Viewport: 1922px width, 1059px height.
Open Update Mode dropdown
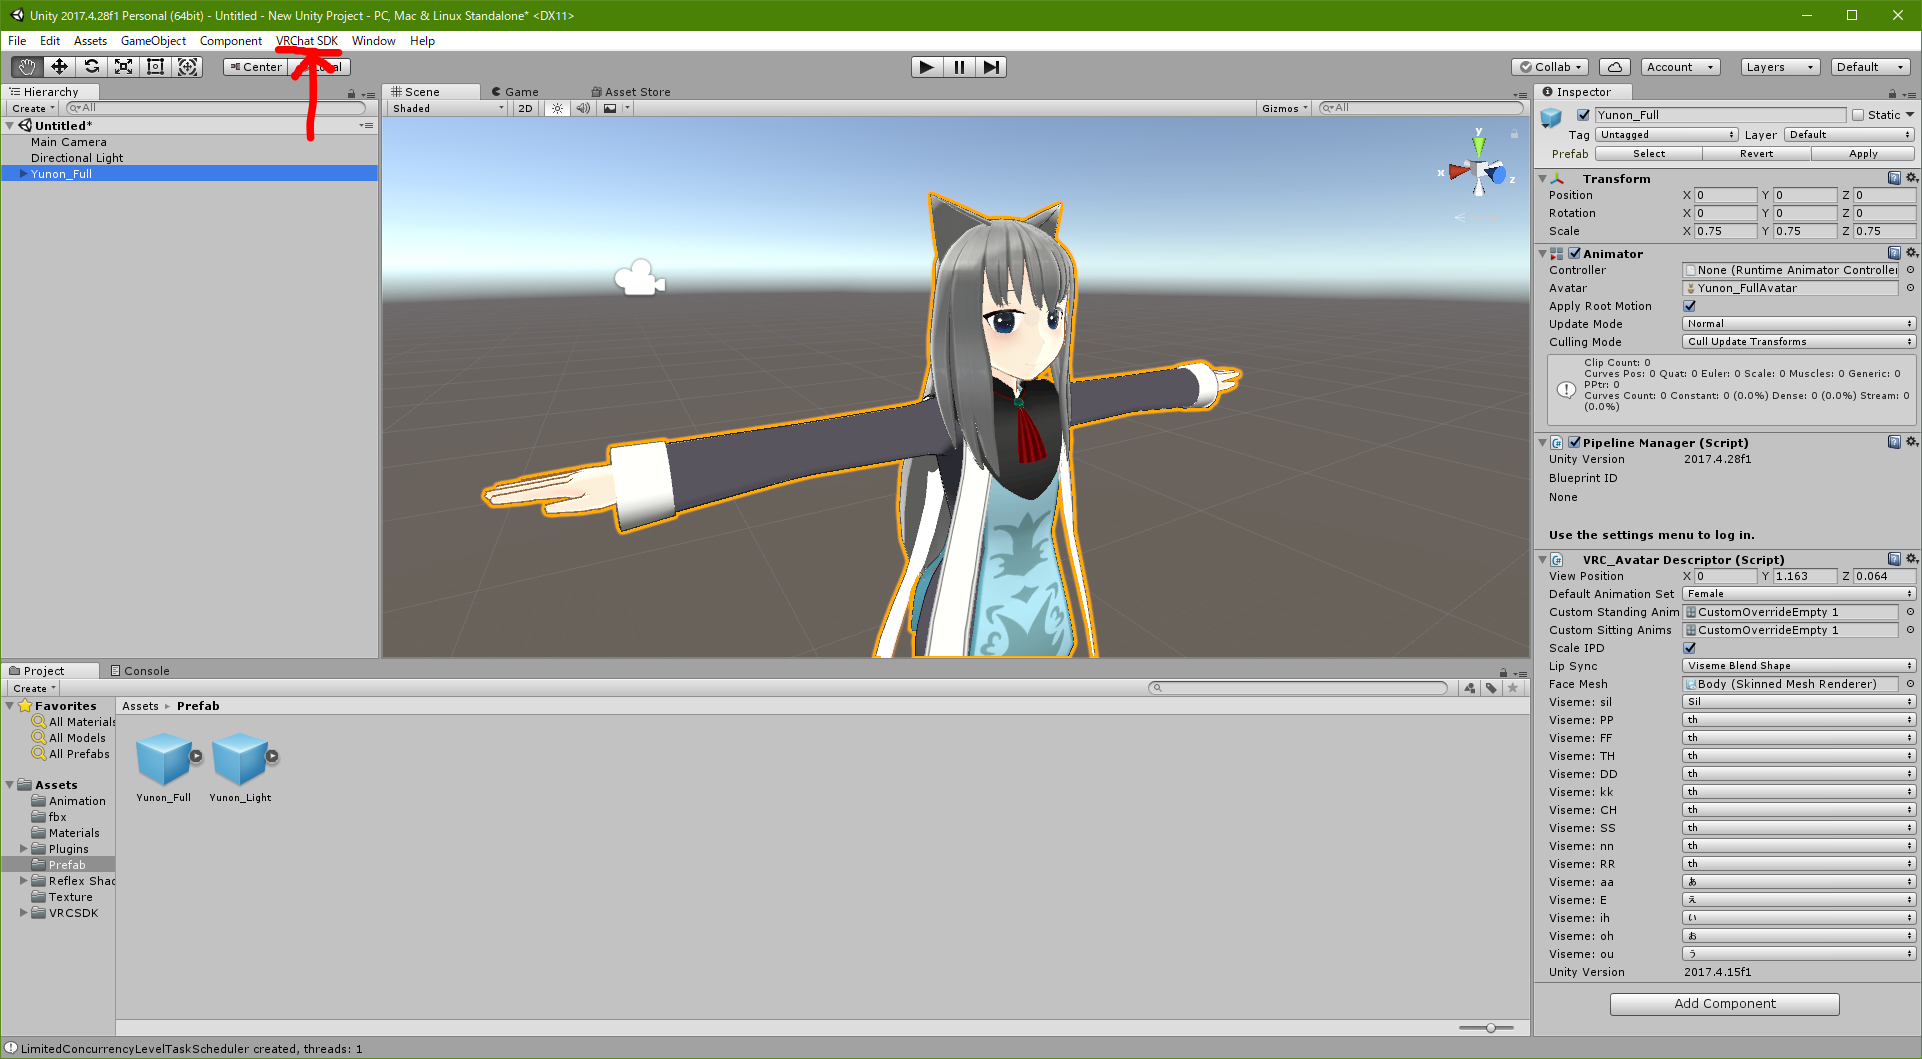(1799, 324)
